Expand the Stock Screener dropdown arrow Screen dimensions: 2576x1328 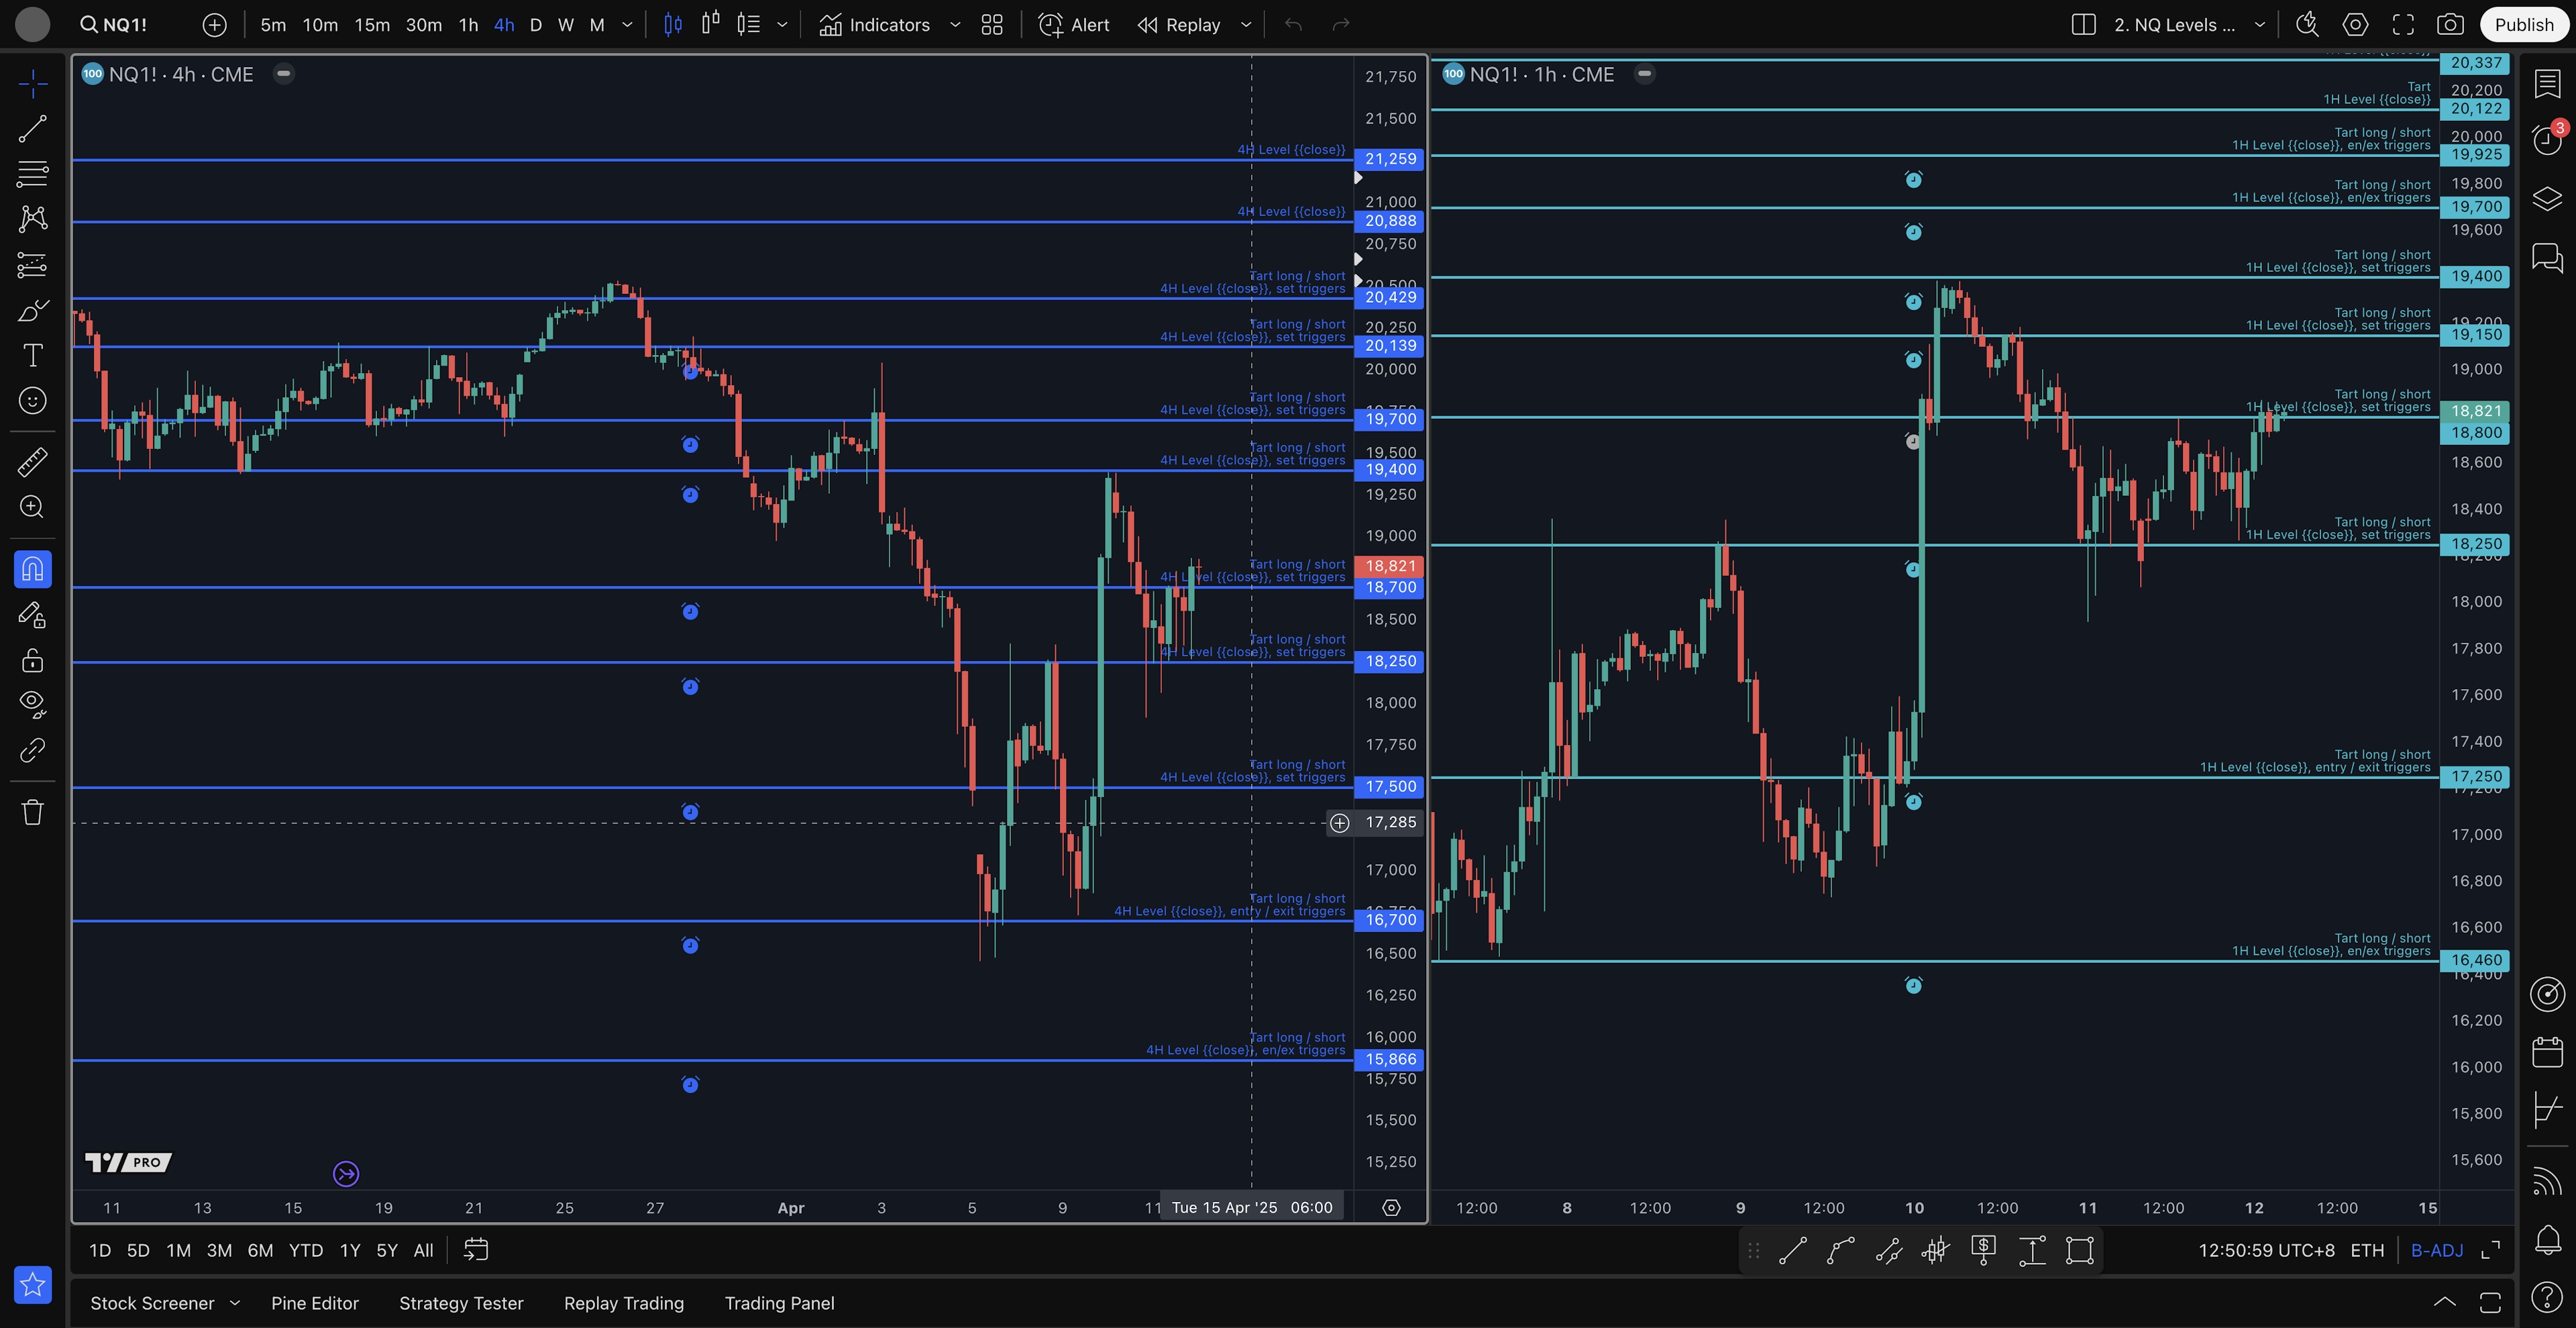pos(235,1302)
